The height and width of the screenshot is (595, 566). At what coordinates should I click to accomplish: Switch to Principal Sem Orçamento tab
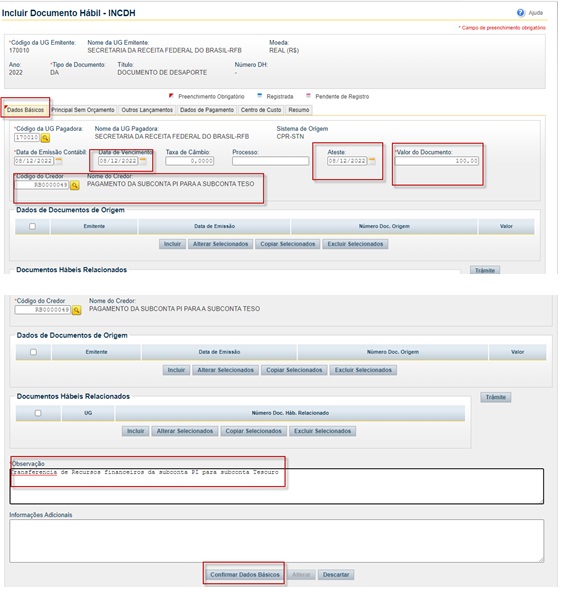83,110
